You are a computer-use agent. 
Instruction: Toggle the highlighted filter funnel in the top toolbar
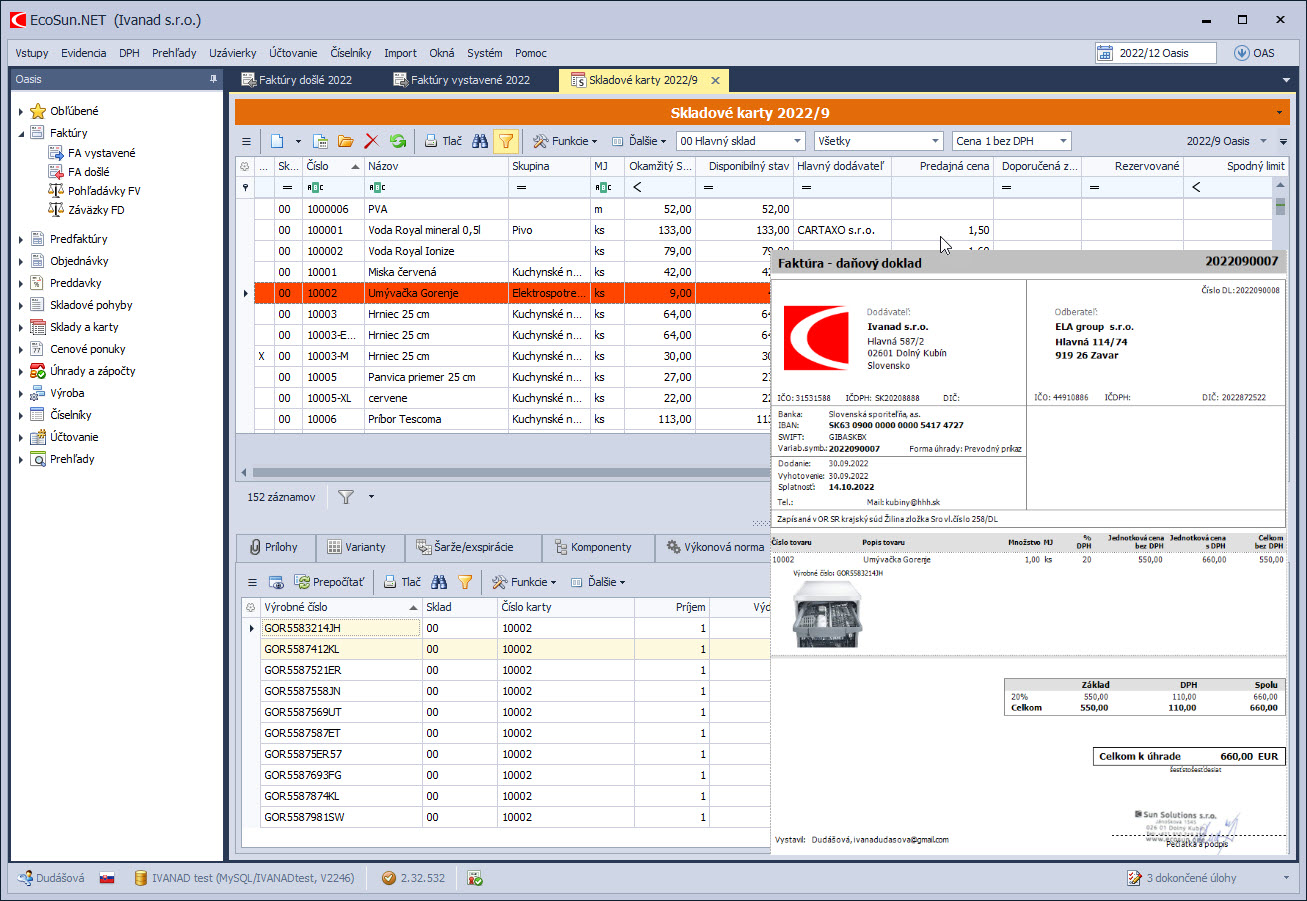pos(505,141)
